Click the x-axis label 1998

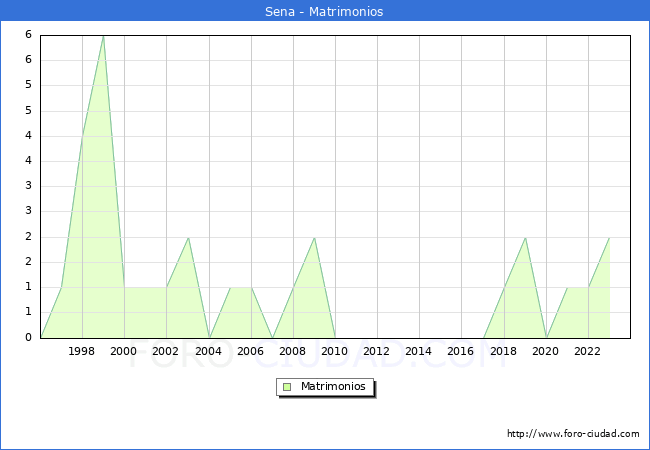coord(81,351)
